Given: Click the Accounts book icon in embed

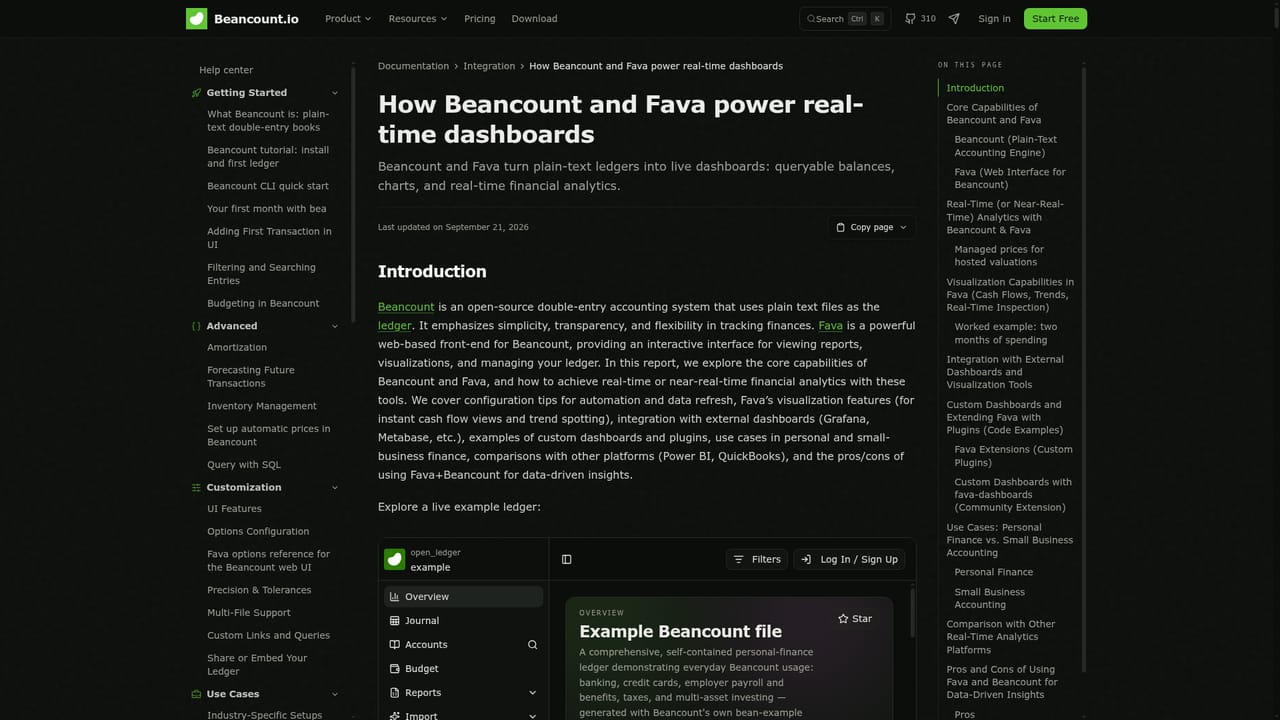Looking at the screenshot, I should (395, 645).
